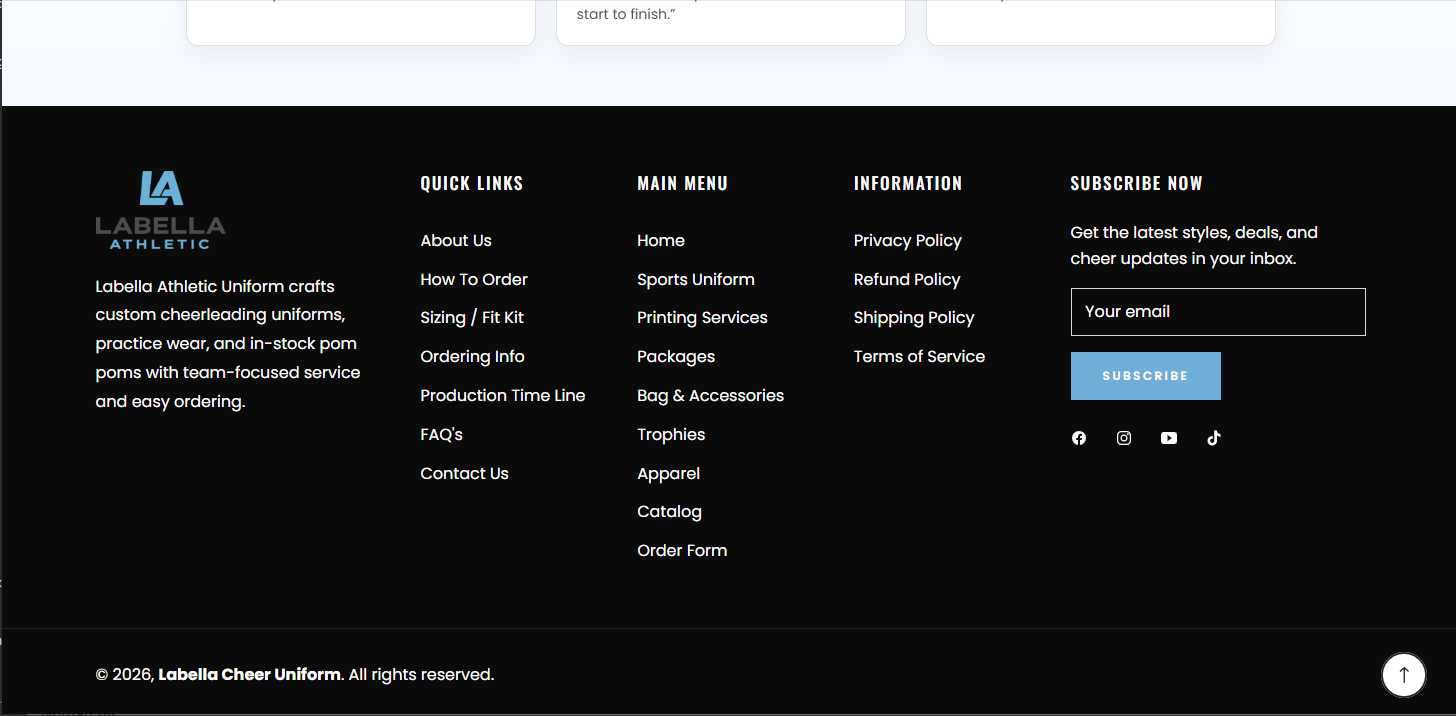This screenshot has width=1456, height=716.
Task: Open Trophies menu link
Action: click(x=672, y=435)
